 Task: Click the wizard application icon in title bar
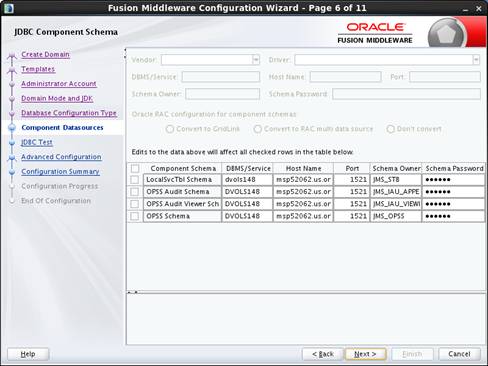8,8
